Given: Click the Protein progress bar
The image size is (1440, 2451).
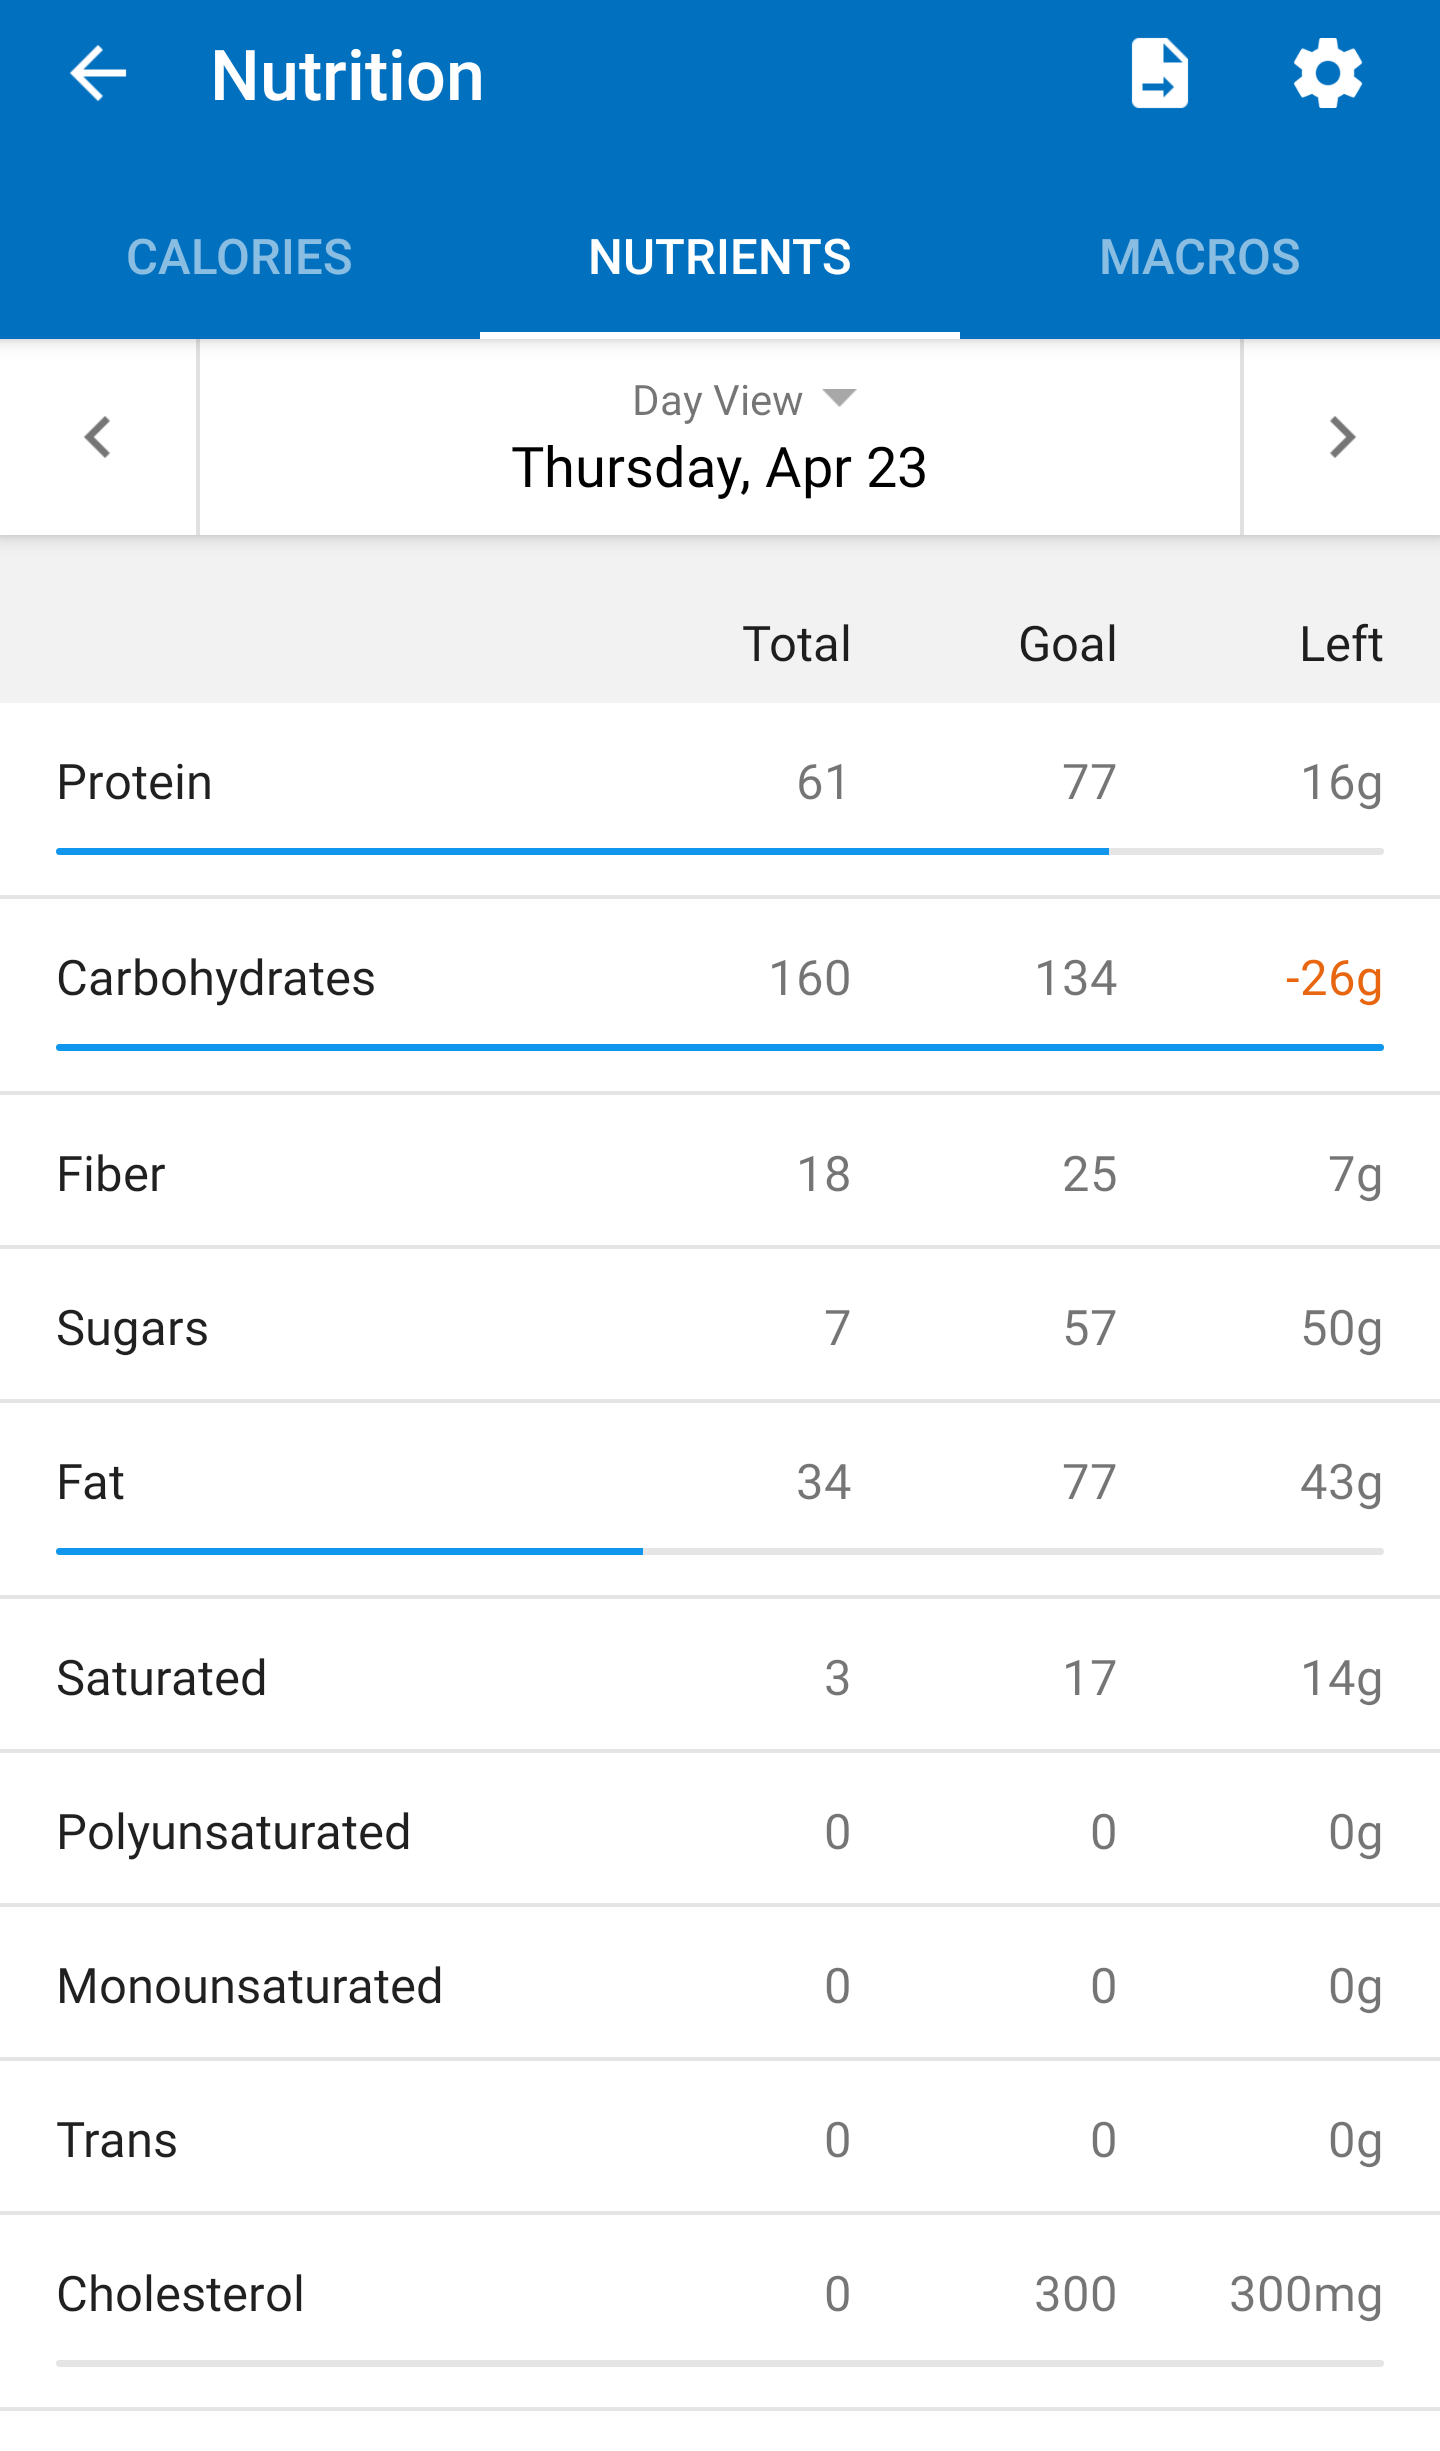Looking at the screenshot, I should (x=719, y=851).
